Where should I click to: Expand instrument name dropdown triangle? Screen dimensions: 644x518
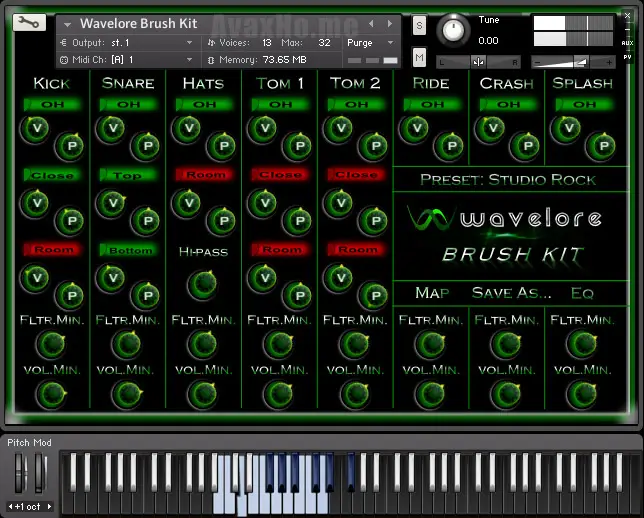click(x=67, y=25)
